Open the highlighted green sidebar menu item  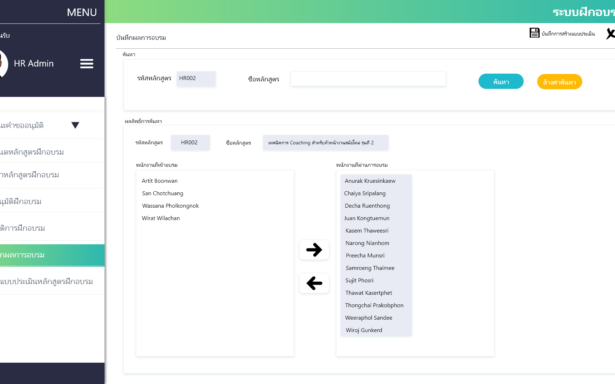(52, 255)
